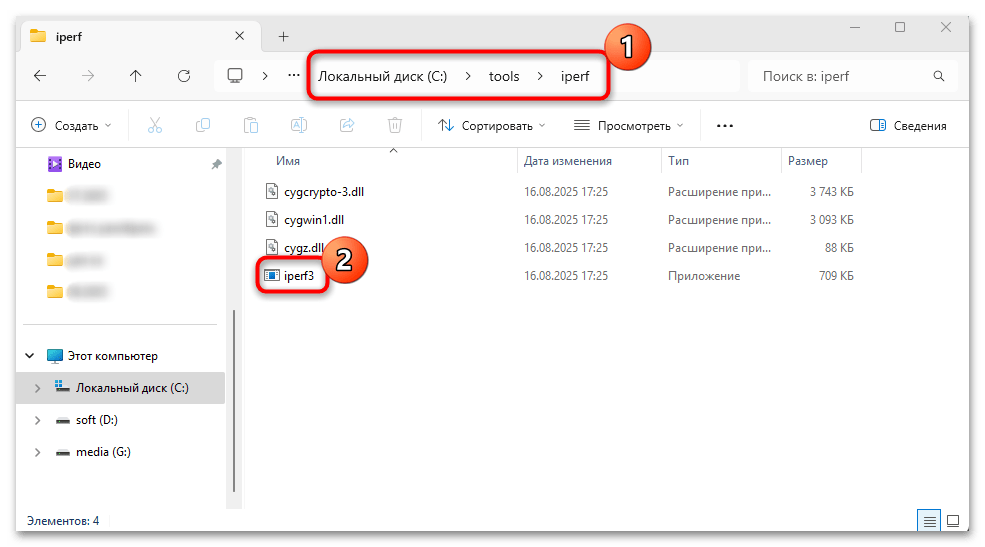The height and width of the screenshot is (547, 985).
Task: Expand Локальный диск (C:) in sidebar
Action: point(37,388)
